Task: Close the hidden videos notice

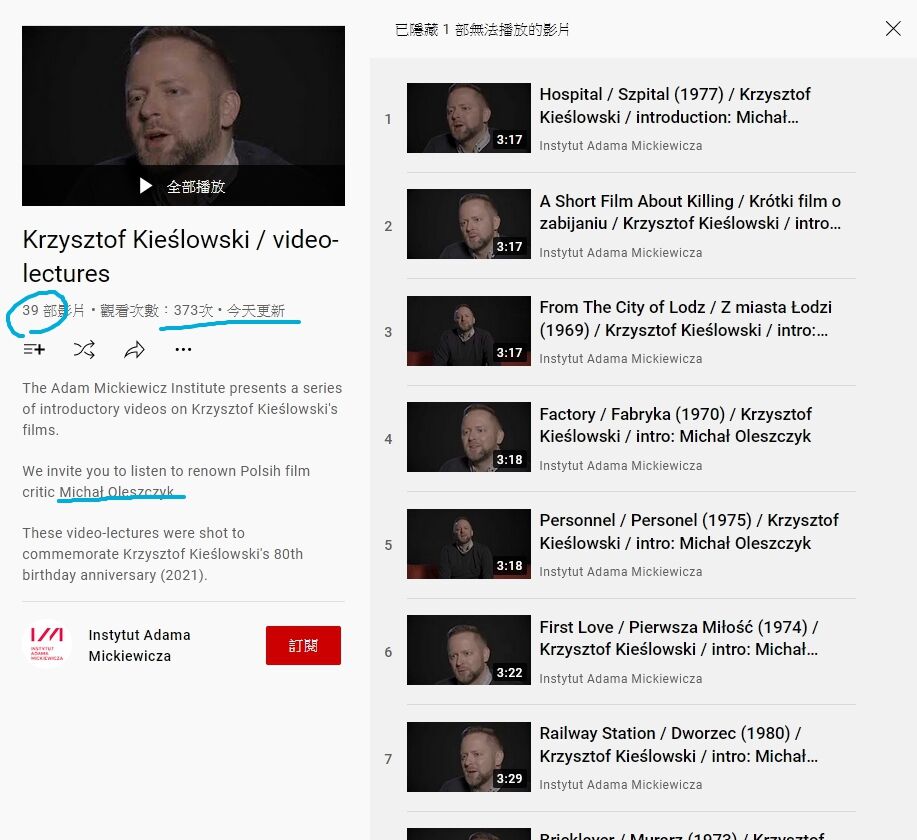Action: point(893,28)
